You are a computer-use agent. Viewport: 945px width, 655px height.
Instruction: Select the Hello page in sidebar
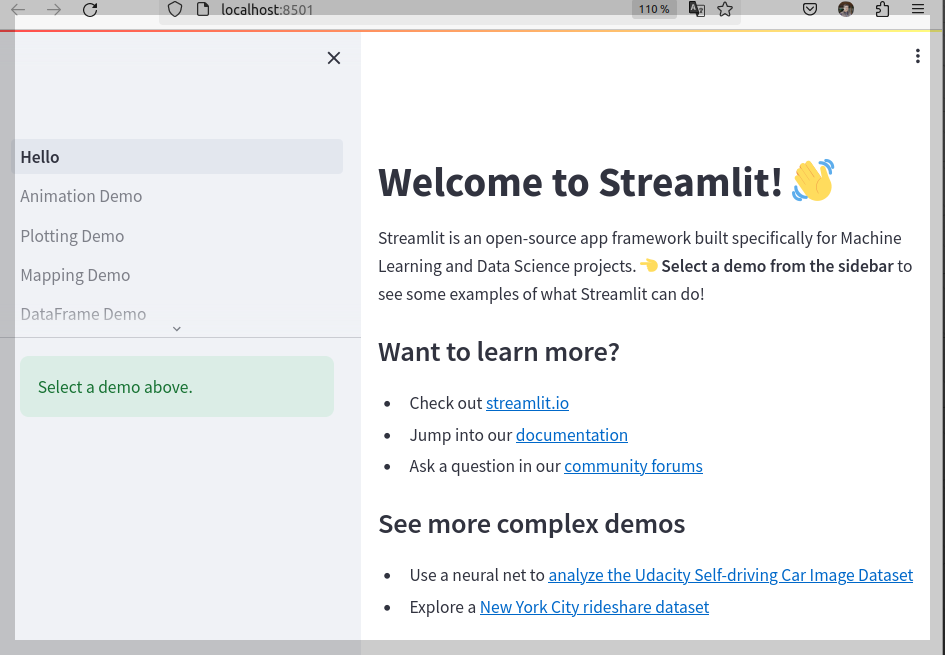tap(177, 157)
